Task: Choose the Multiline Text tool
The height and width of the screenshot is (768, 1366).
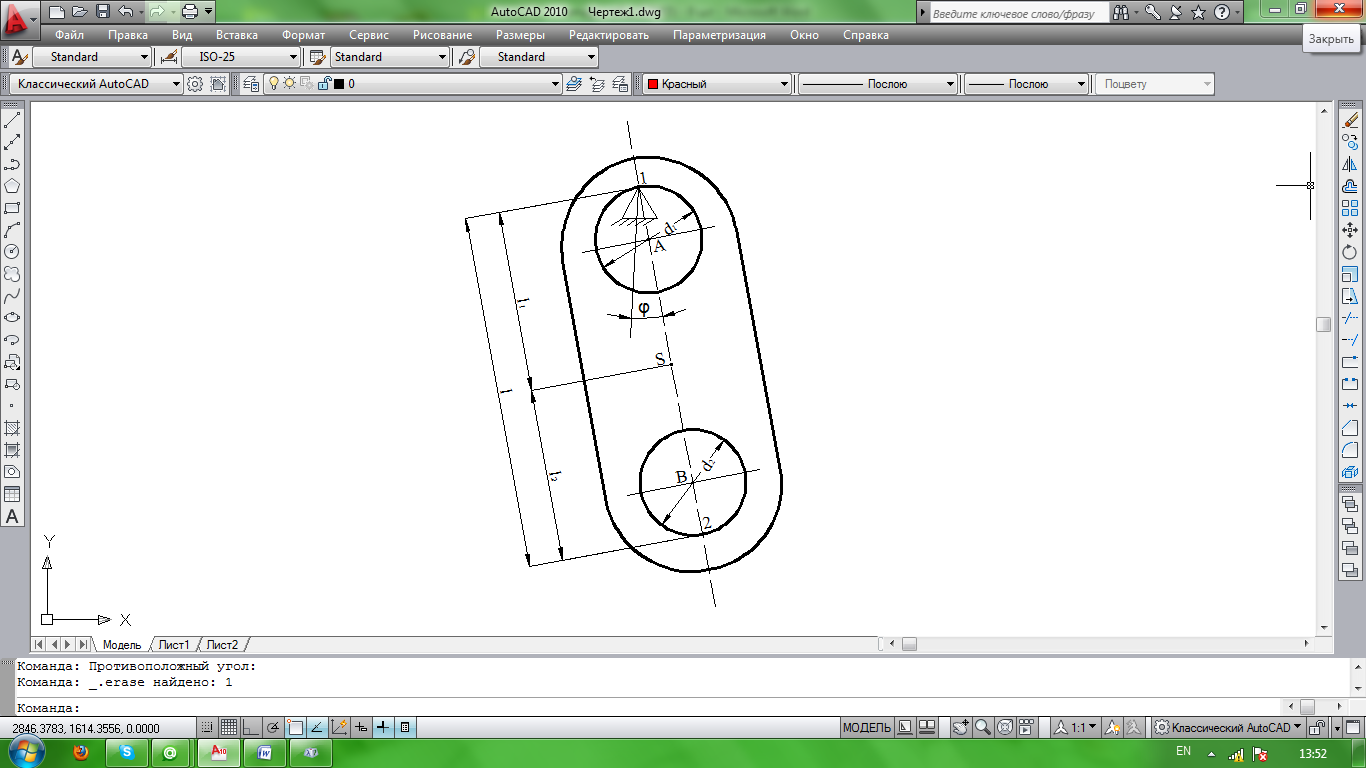Action: [x=13, y=516]
